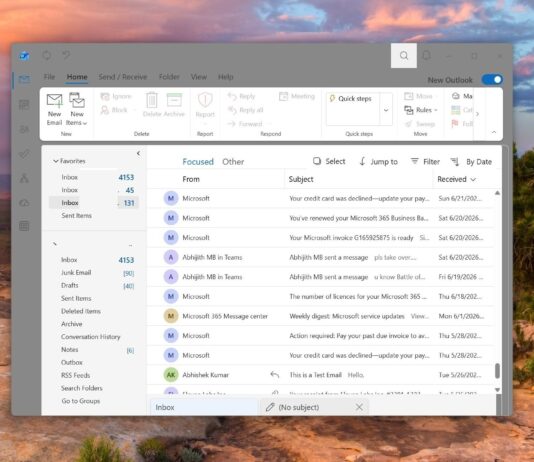Click the replied arrow on Abhishek Kumar email
The height and width of the screenshot is (462, 534).
click(x=275, y=375)
